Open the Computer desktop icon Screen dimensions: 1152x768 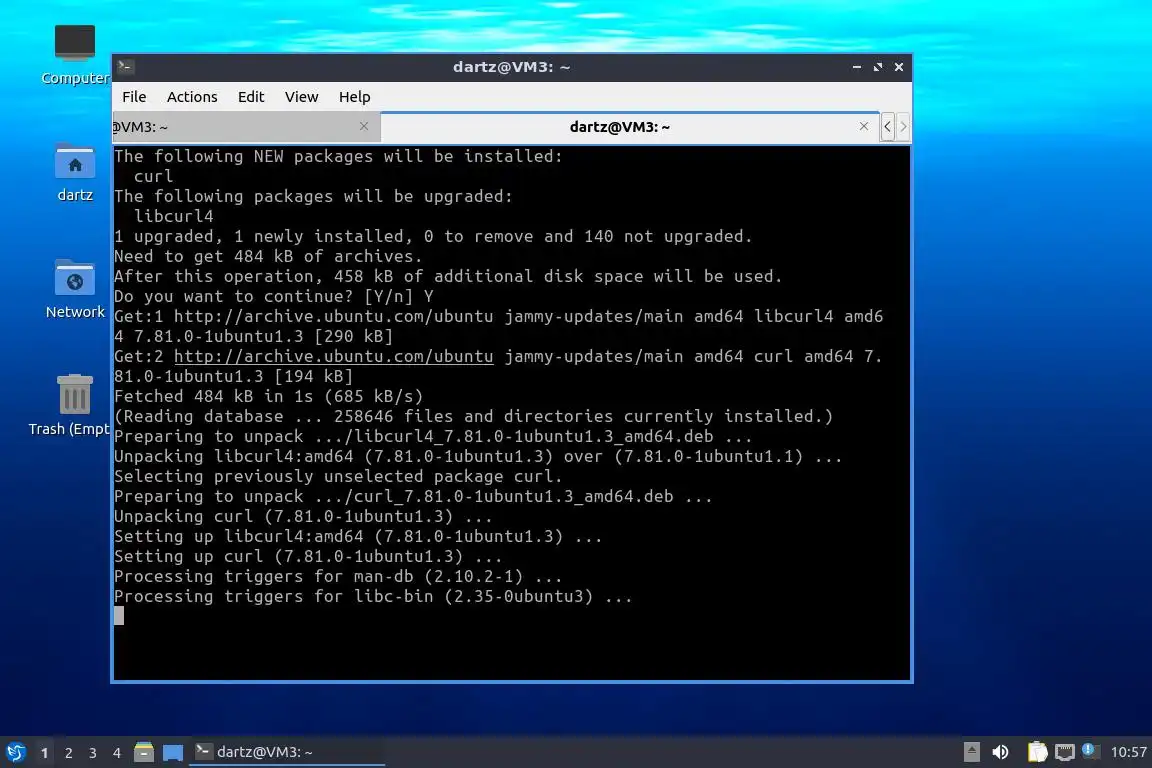[75, 54]
